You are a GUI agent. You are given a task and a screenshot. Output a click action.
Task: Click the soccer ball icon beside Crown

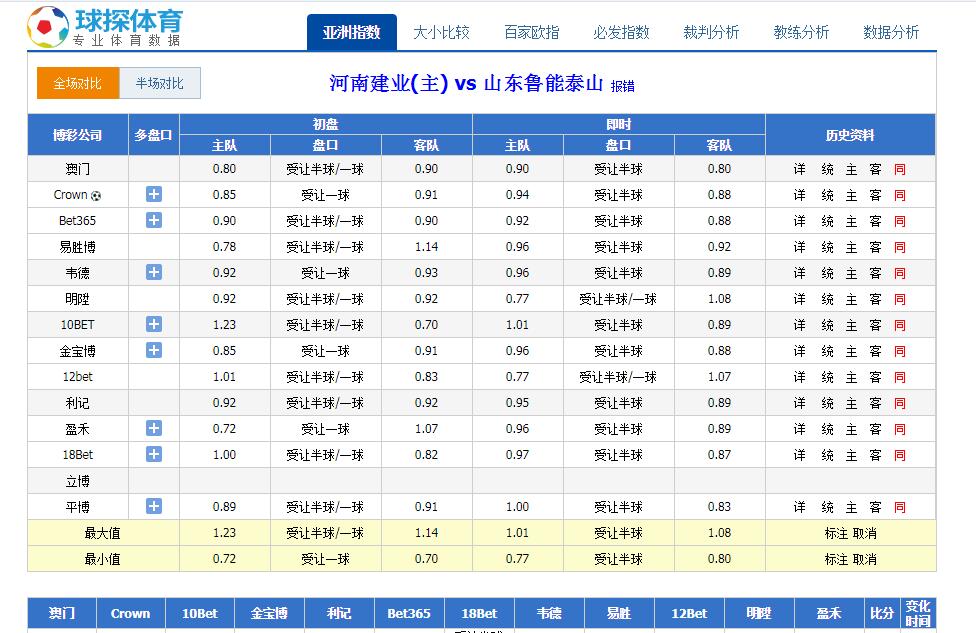click(96, 195)
